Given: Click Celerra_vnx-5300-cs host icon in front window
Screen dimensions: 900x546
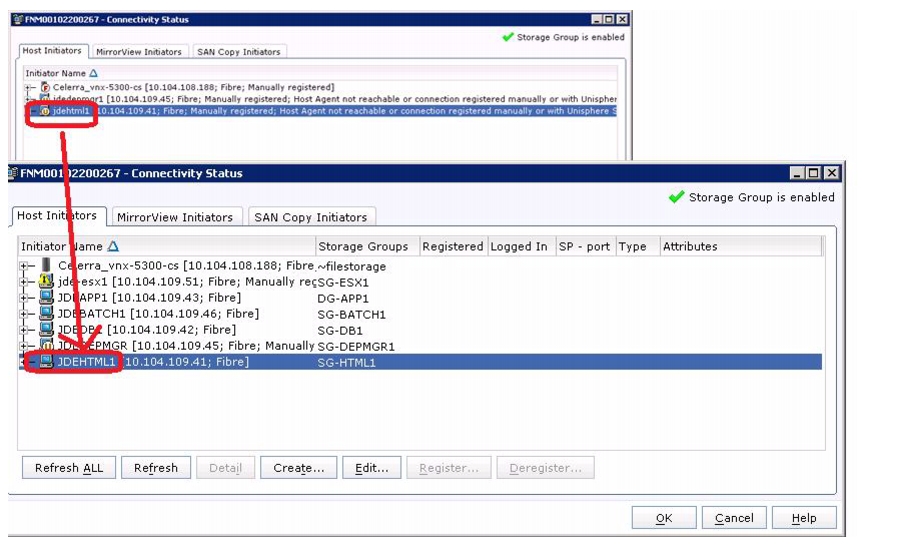Looking at the screenshot, I should pyautogui.click(x=46, y=265).
